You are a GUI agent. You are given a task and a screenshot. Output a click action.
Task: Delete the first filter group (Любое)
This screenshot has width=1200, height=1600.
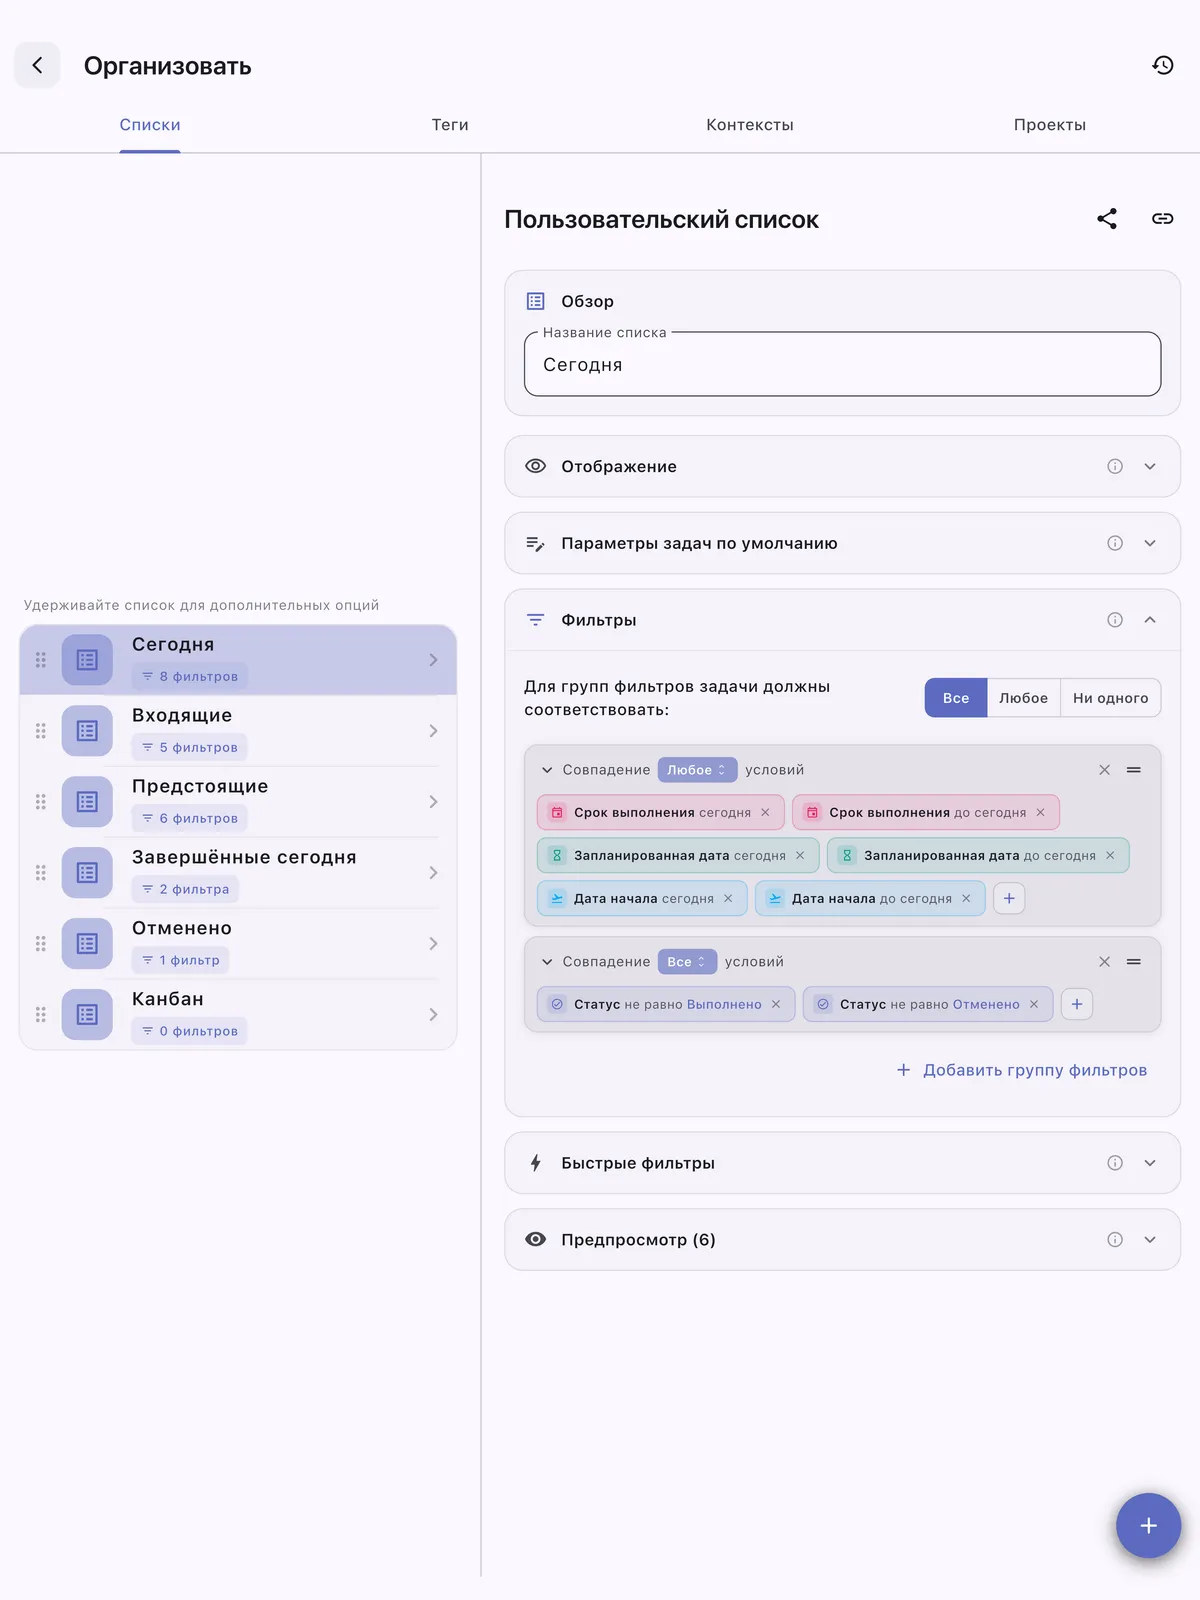click(x=1105, y=770)
